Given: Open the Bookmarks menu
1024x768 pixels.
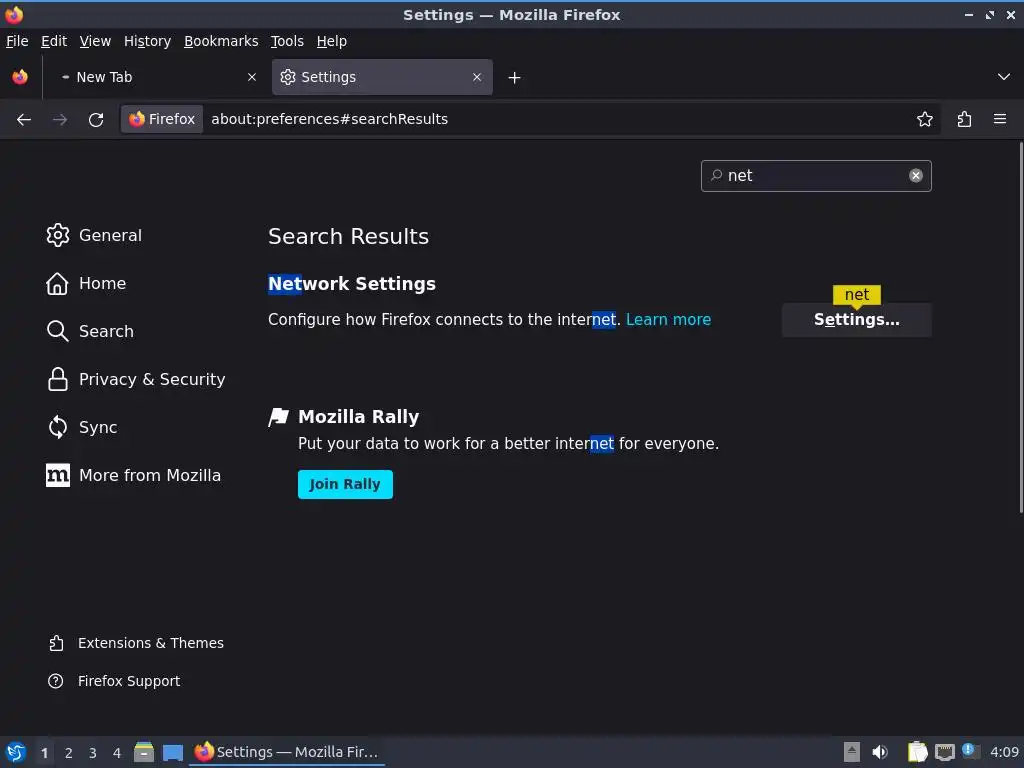Looking at the screenshot, I should (221, 41).
